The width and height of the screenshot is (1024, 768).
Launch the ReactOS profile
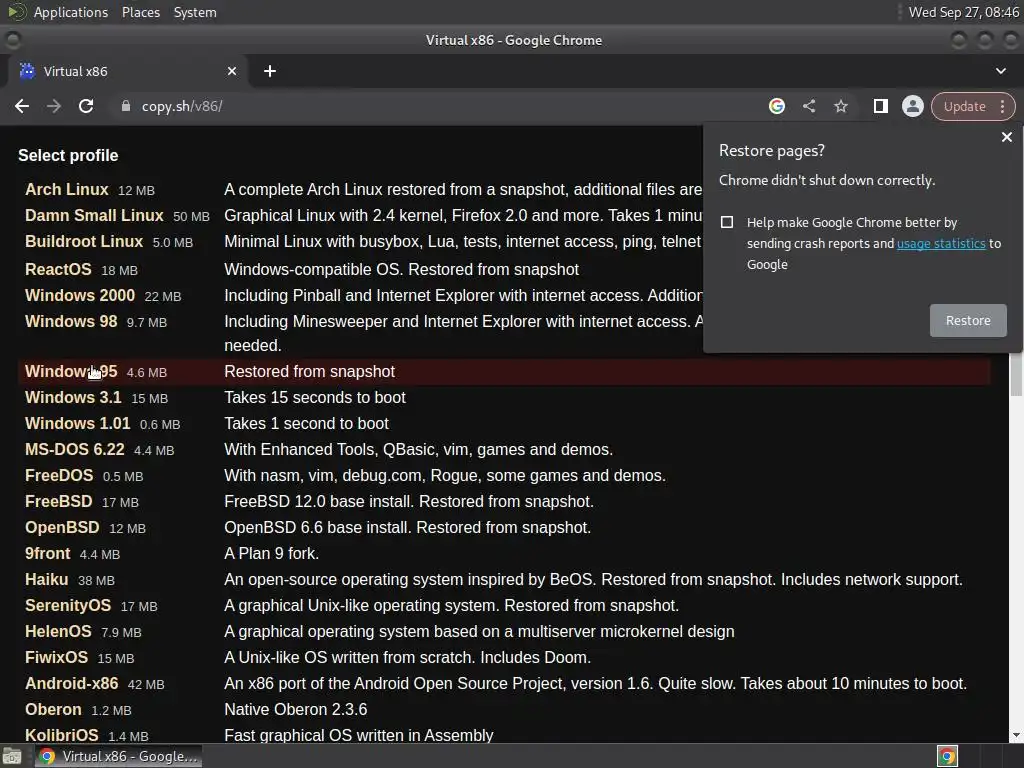58,269
